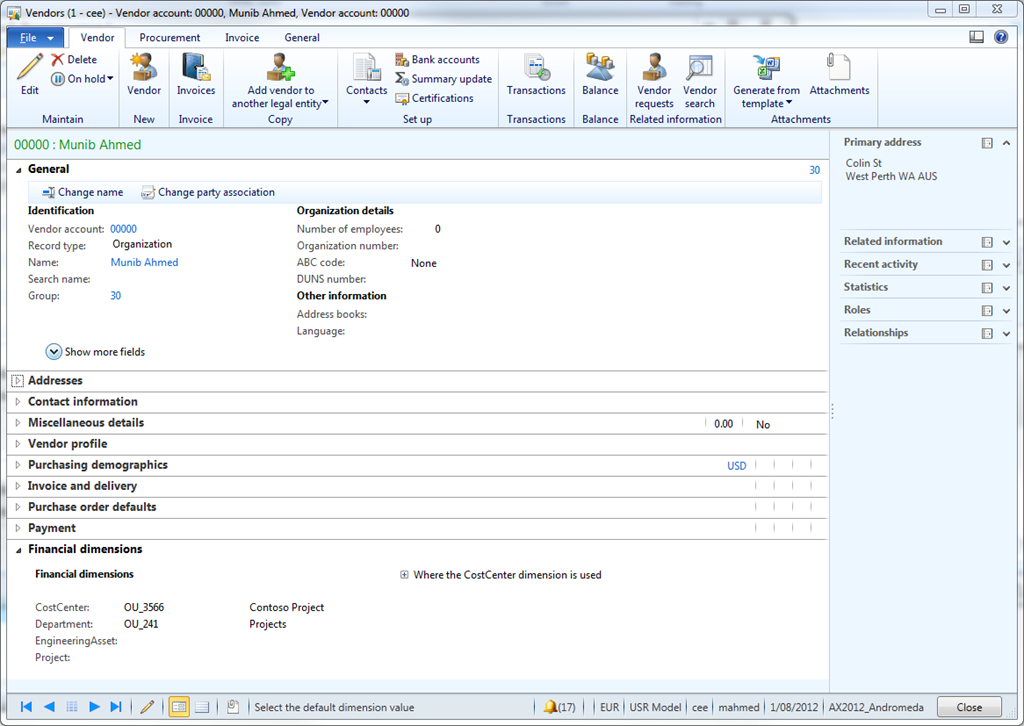This screenshot has width=1024, height=726.
Task: Switch to the Invoice tab
Action: click(x=242, y=38)
